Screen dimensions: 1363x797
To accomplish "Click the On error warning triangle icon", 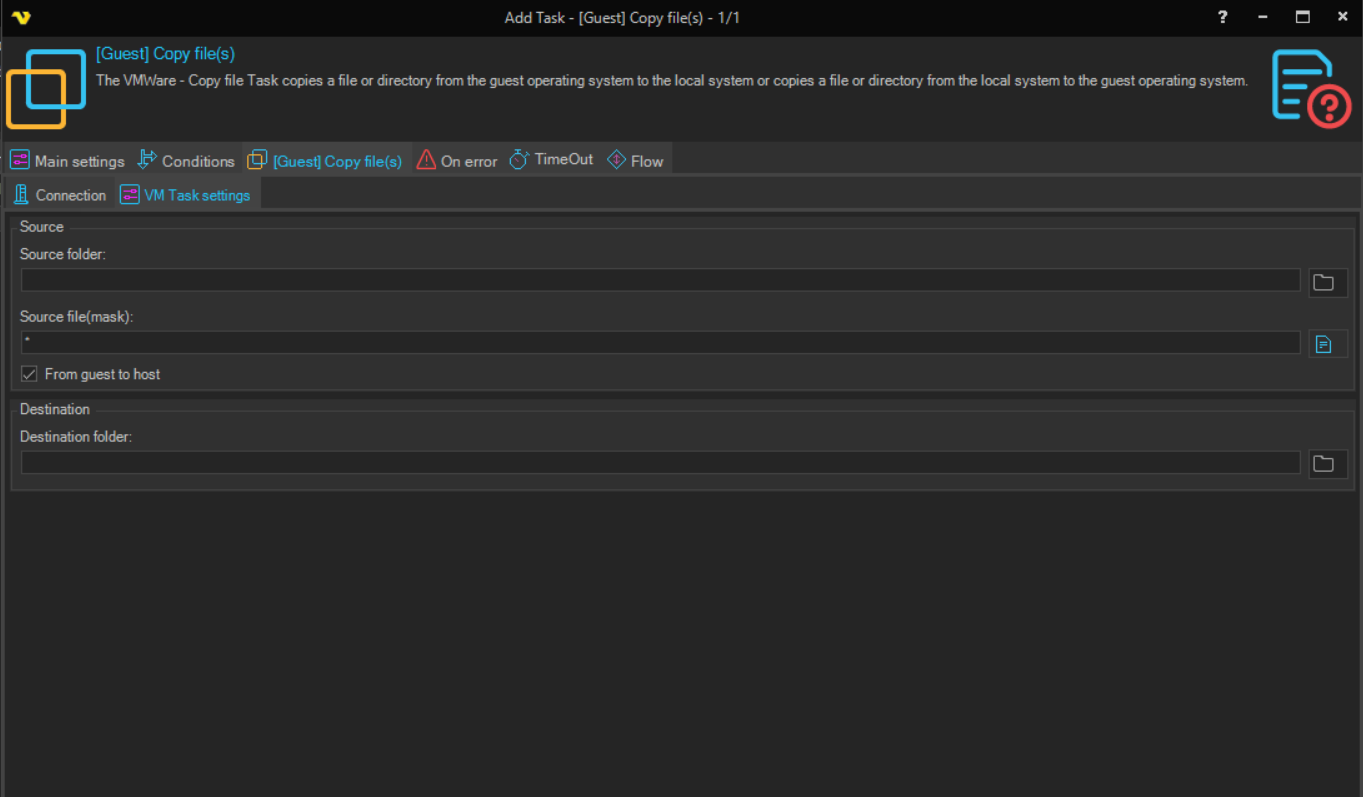I will (x=426, y=160).
